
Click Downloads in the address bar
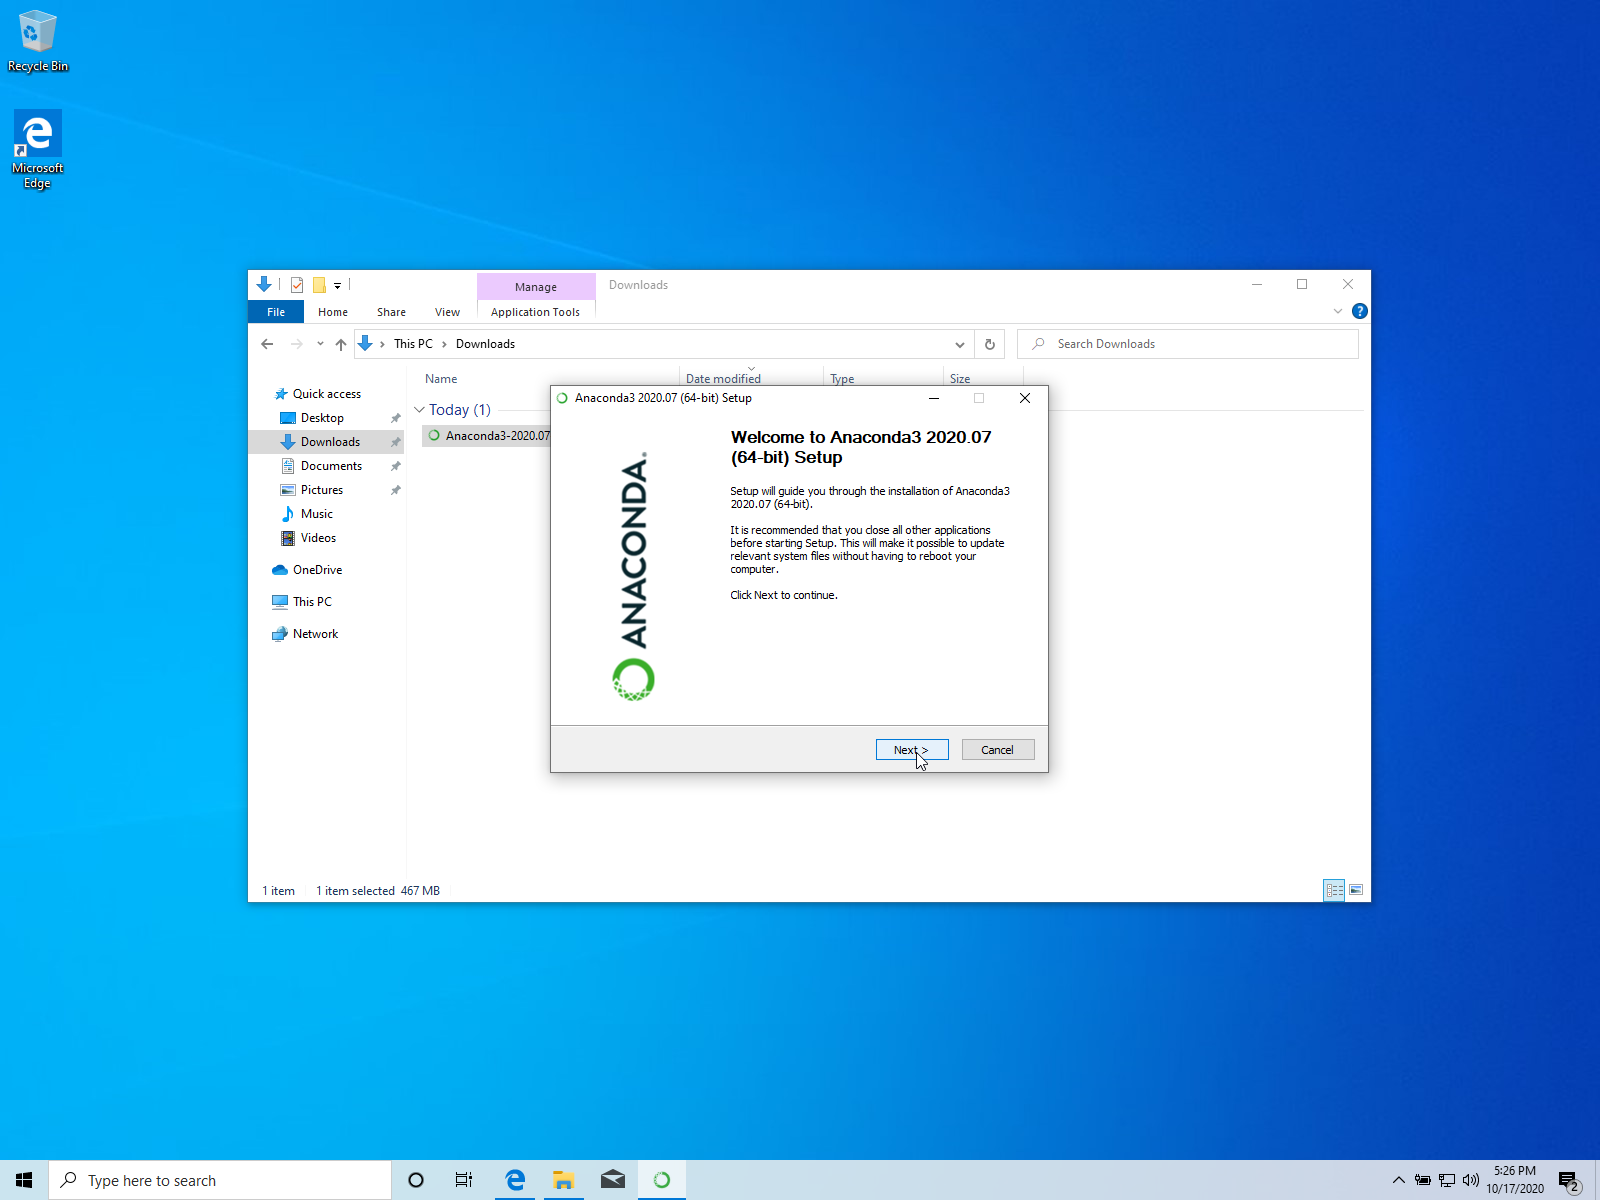(x=485, y=344)
